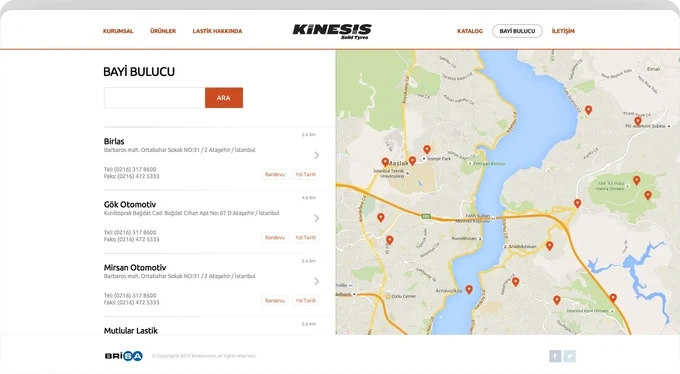Image resolution: width=680 pixels, height=374 pixels.
Task: Click Randevu button for Gök Otomotiv
Action: click(275, 237)
